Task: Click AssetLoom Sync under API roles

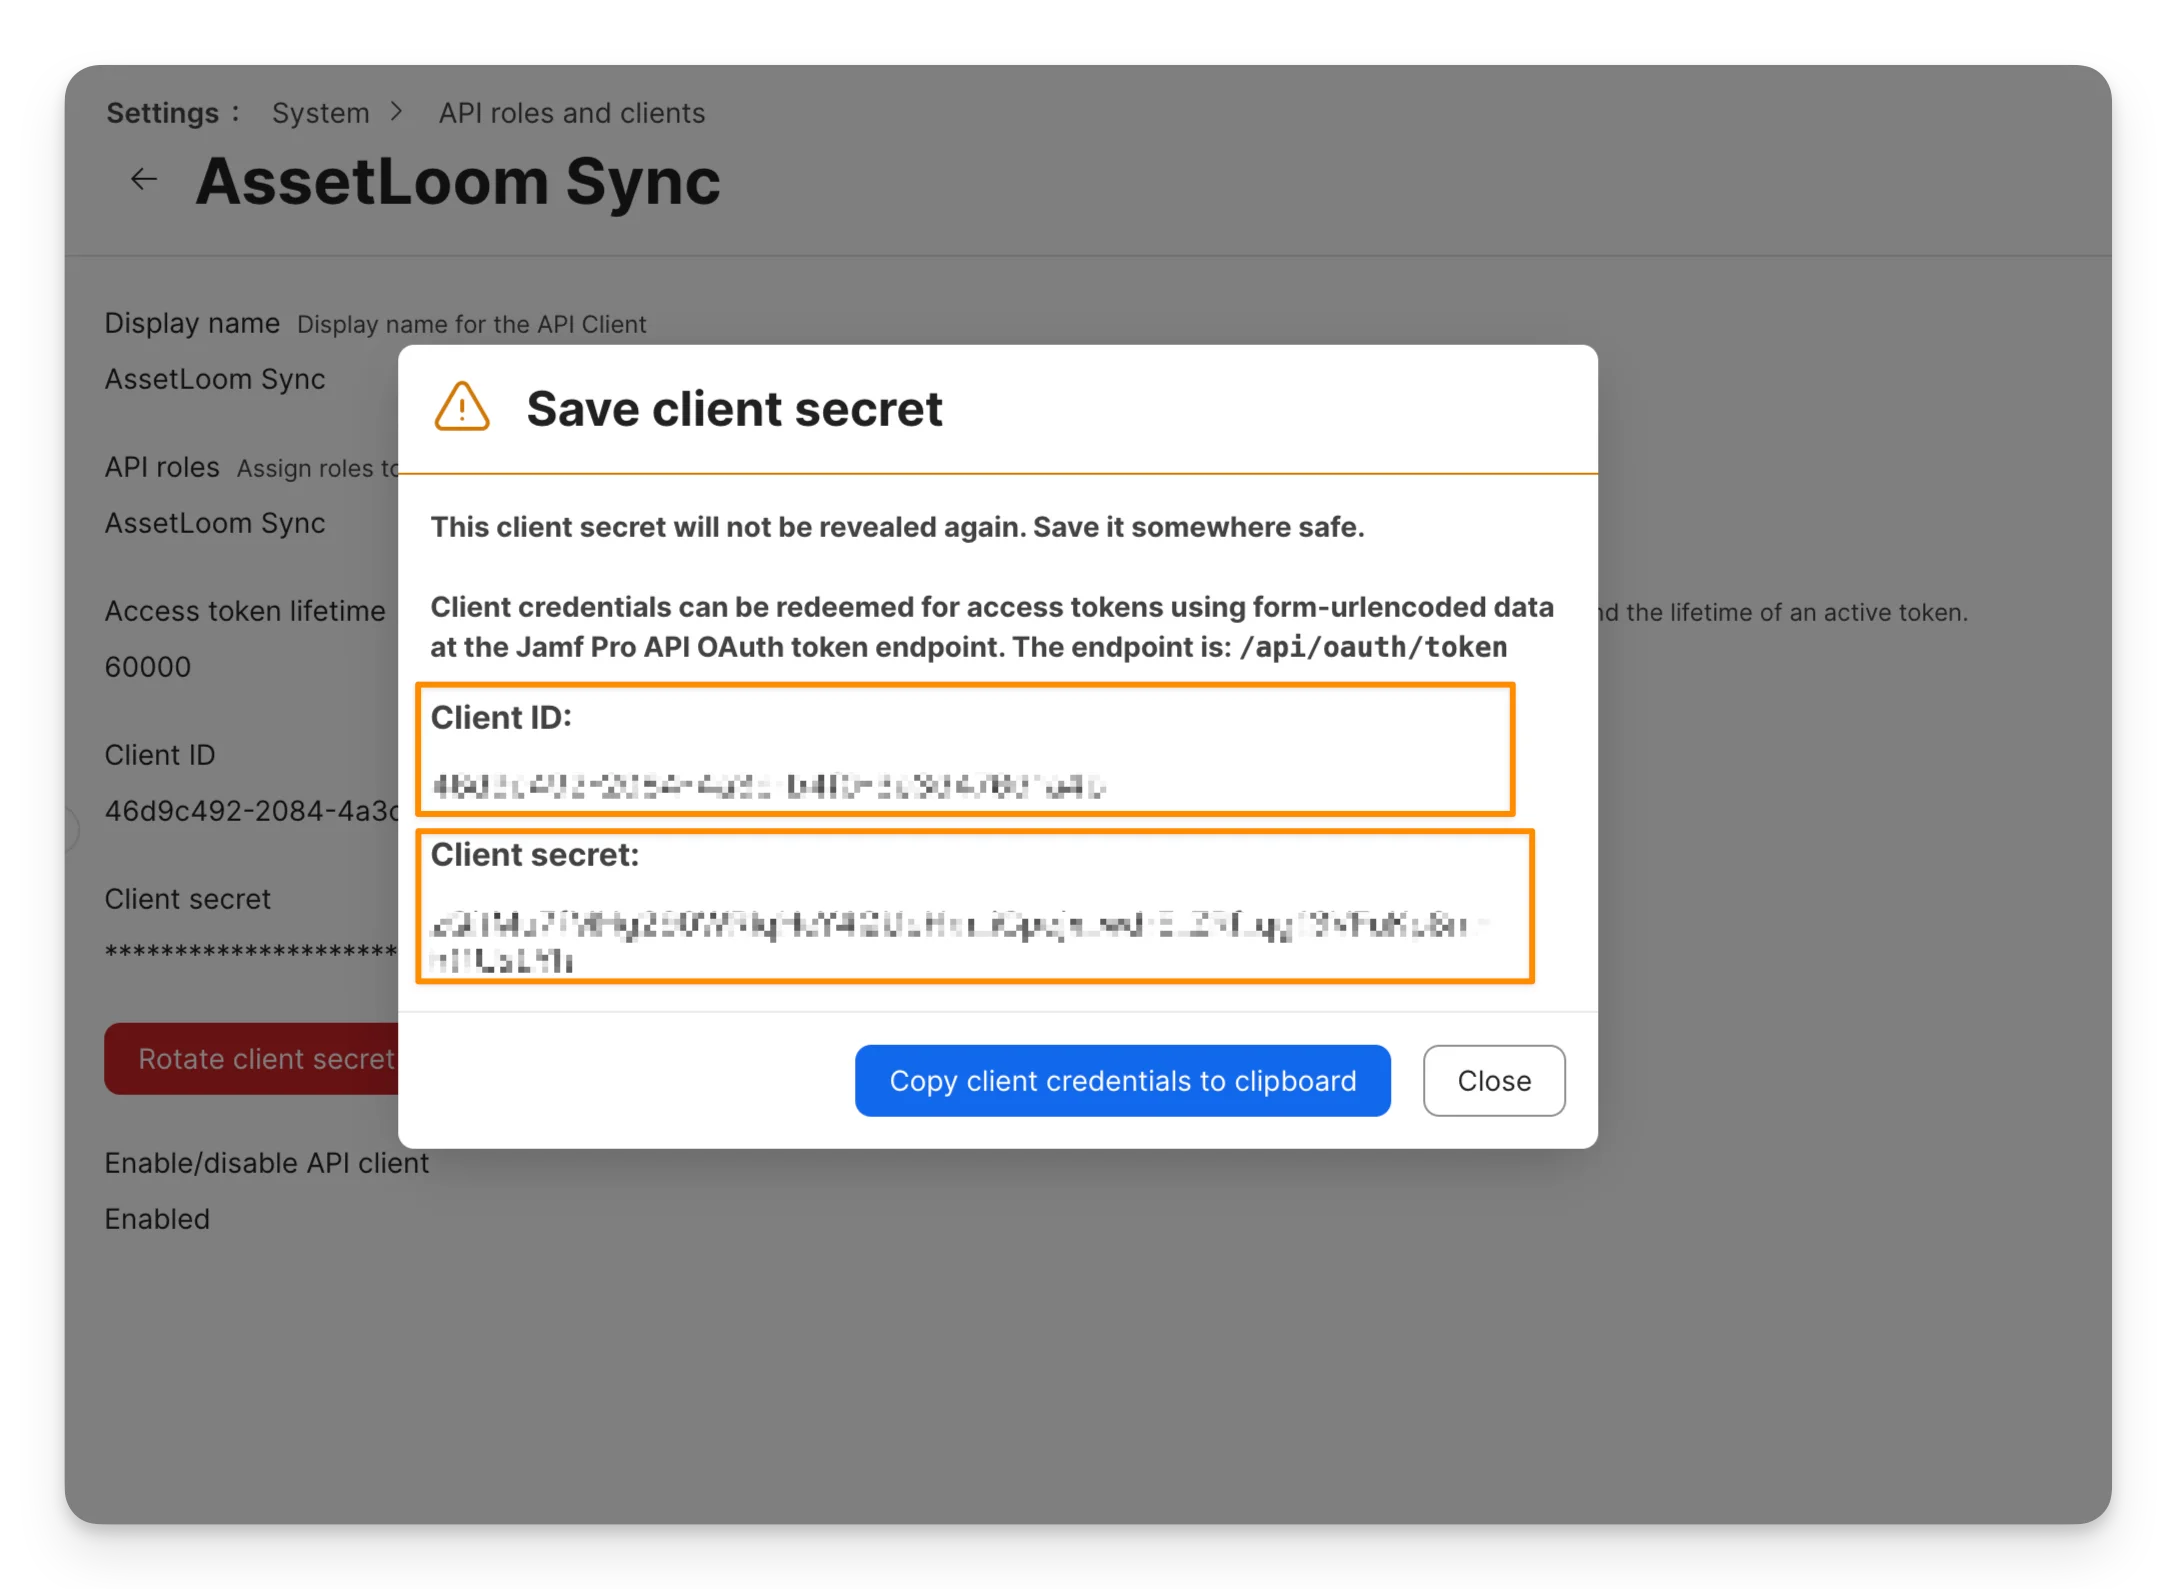Action: (215, 523)
